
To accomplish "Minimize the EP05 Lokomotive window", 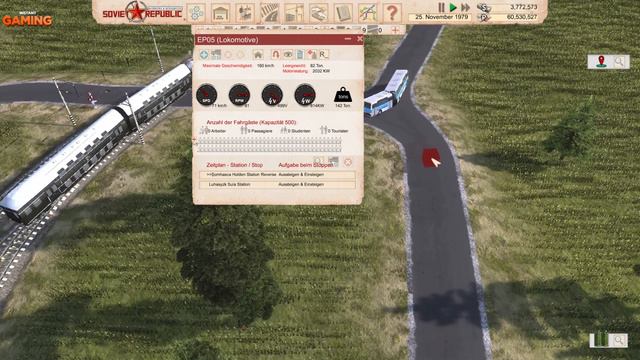I will 348,39.
